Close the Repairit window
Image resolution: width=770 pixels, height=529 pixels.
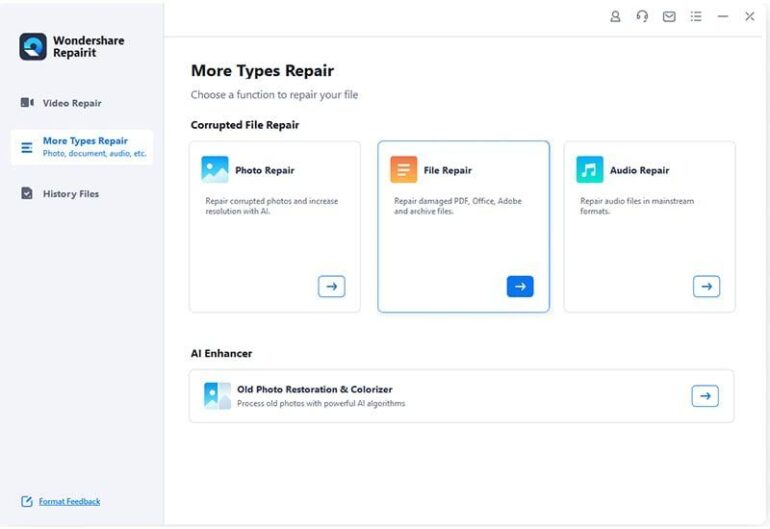click(x=749, y=17)
